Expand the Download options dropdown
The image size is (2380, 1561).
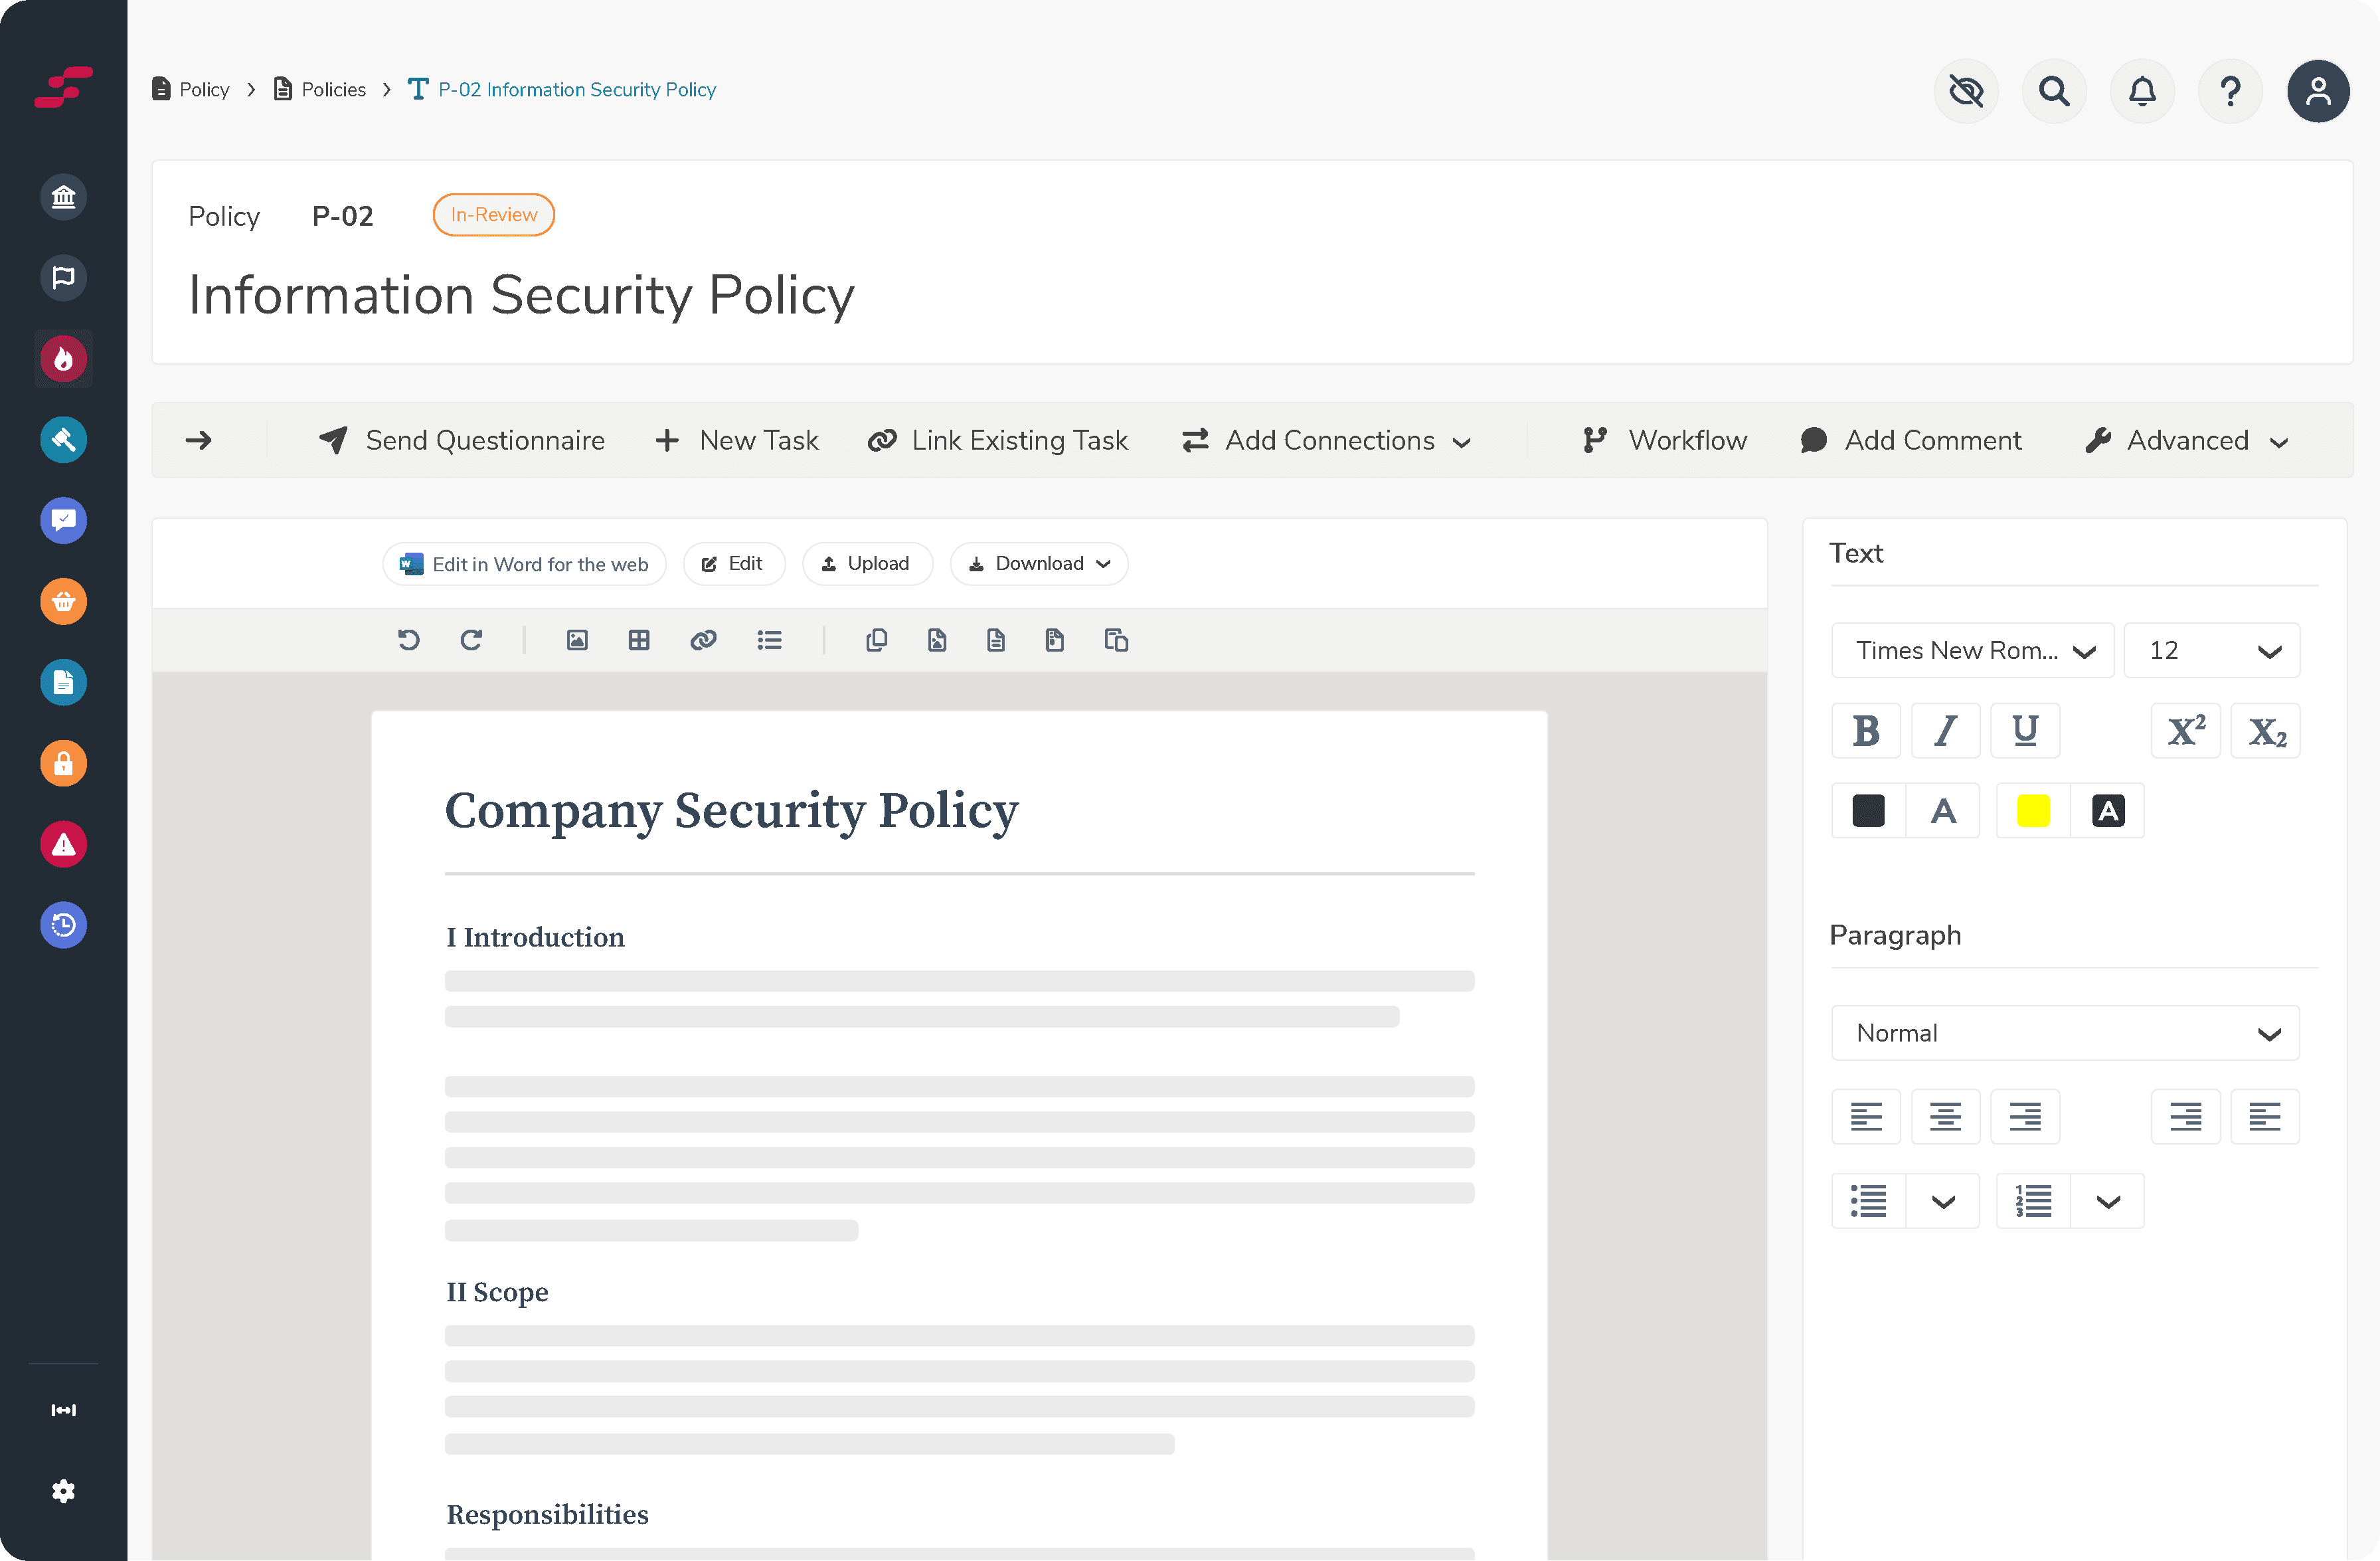point(1039,564)
